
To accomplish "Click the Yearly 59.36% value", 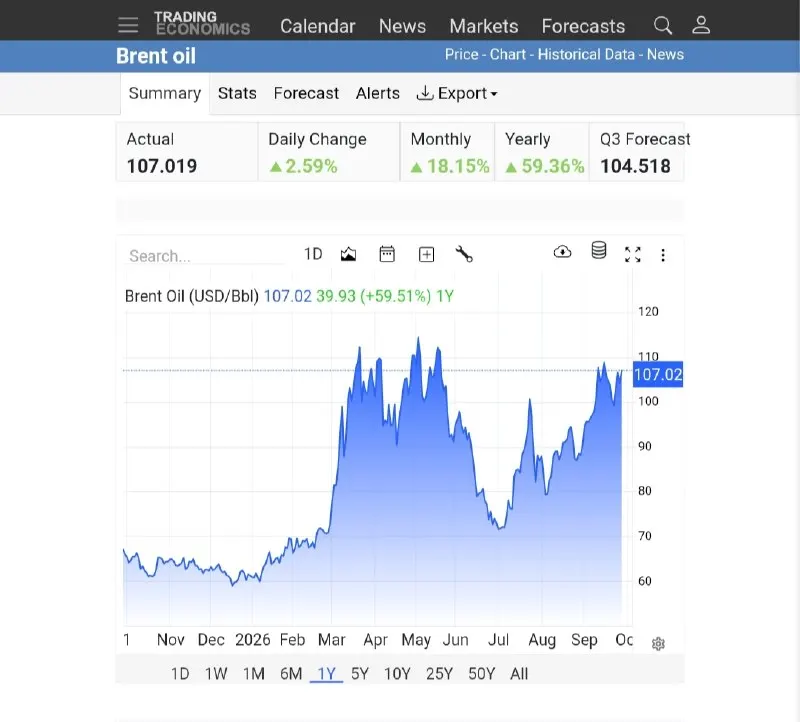I will point(544,166).
